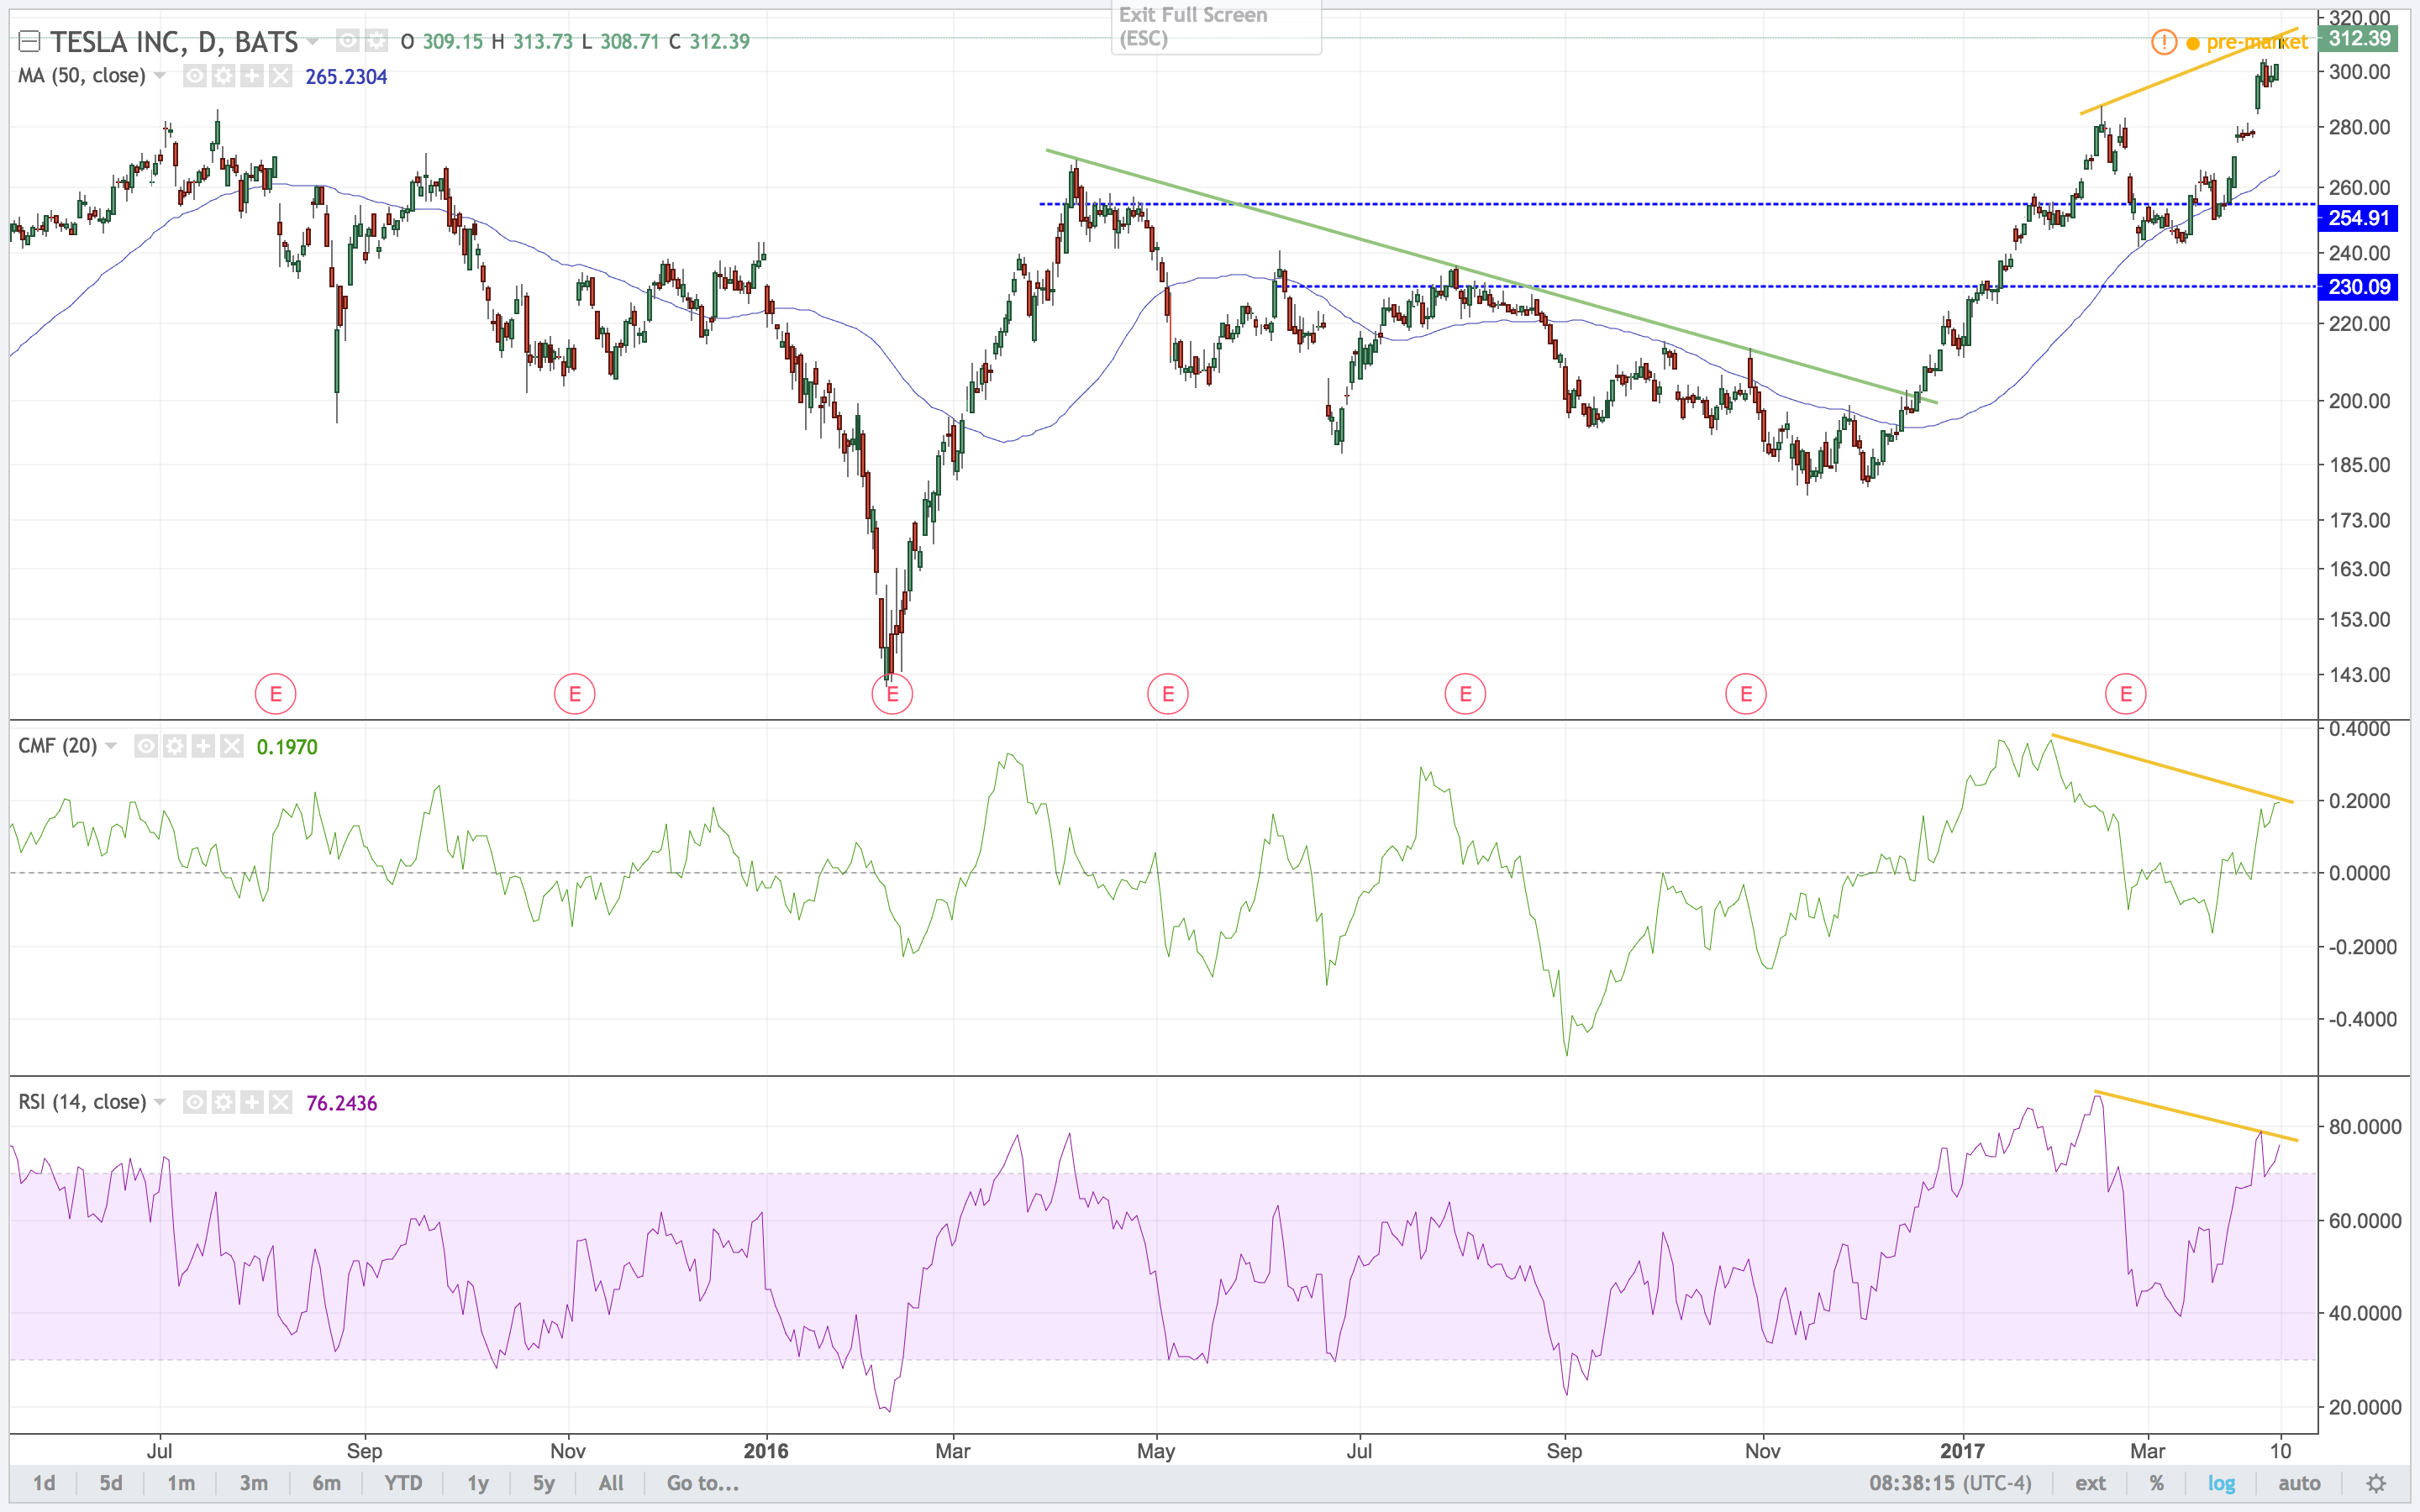The image size is (2420, 1512).
Task: Click the Go to... button
Action: 702,1483
